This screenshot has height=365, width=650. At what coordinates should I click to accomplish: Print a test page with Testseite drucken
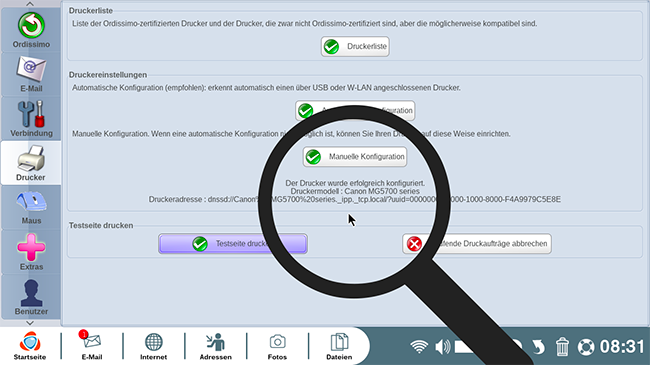[233, 243]
